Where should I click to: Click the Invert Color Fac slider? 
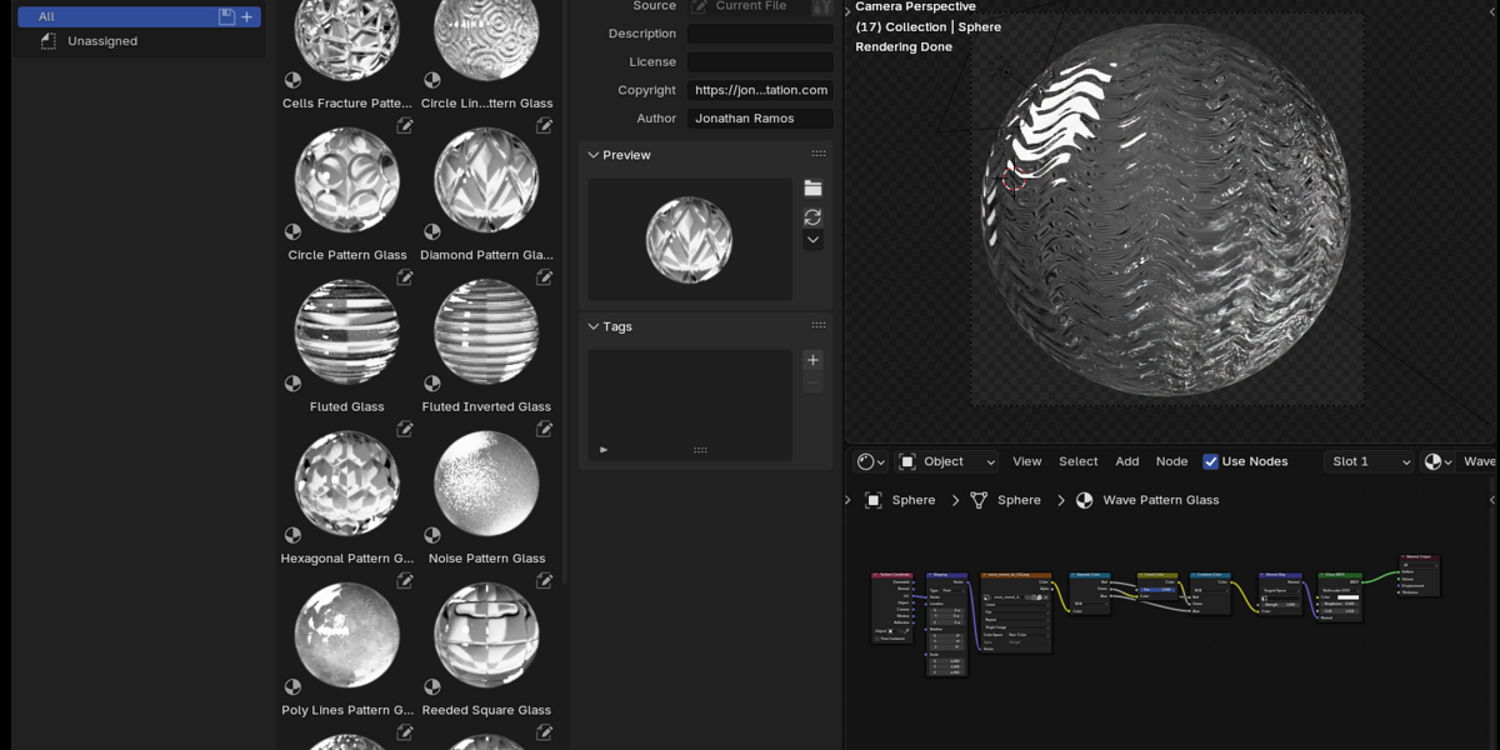1158,589
